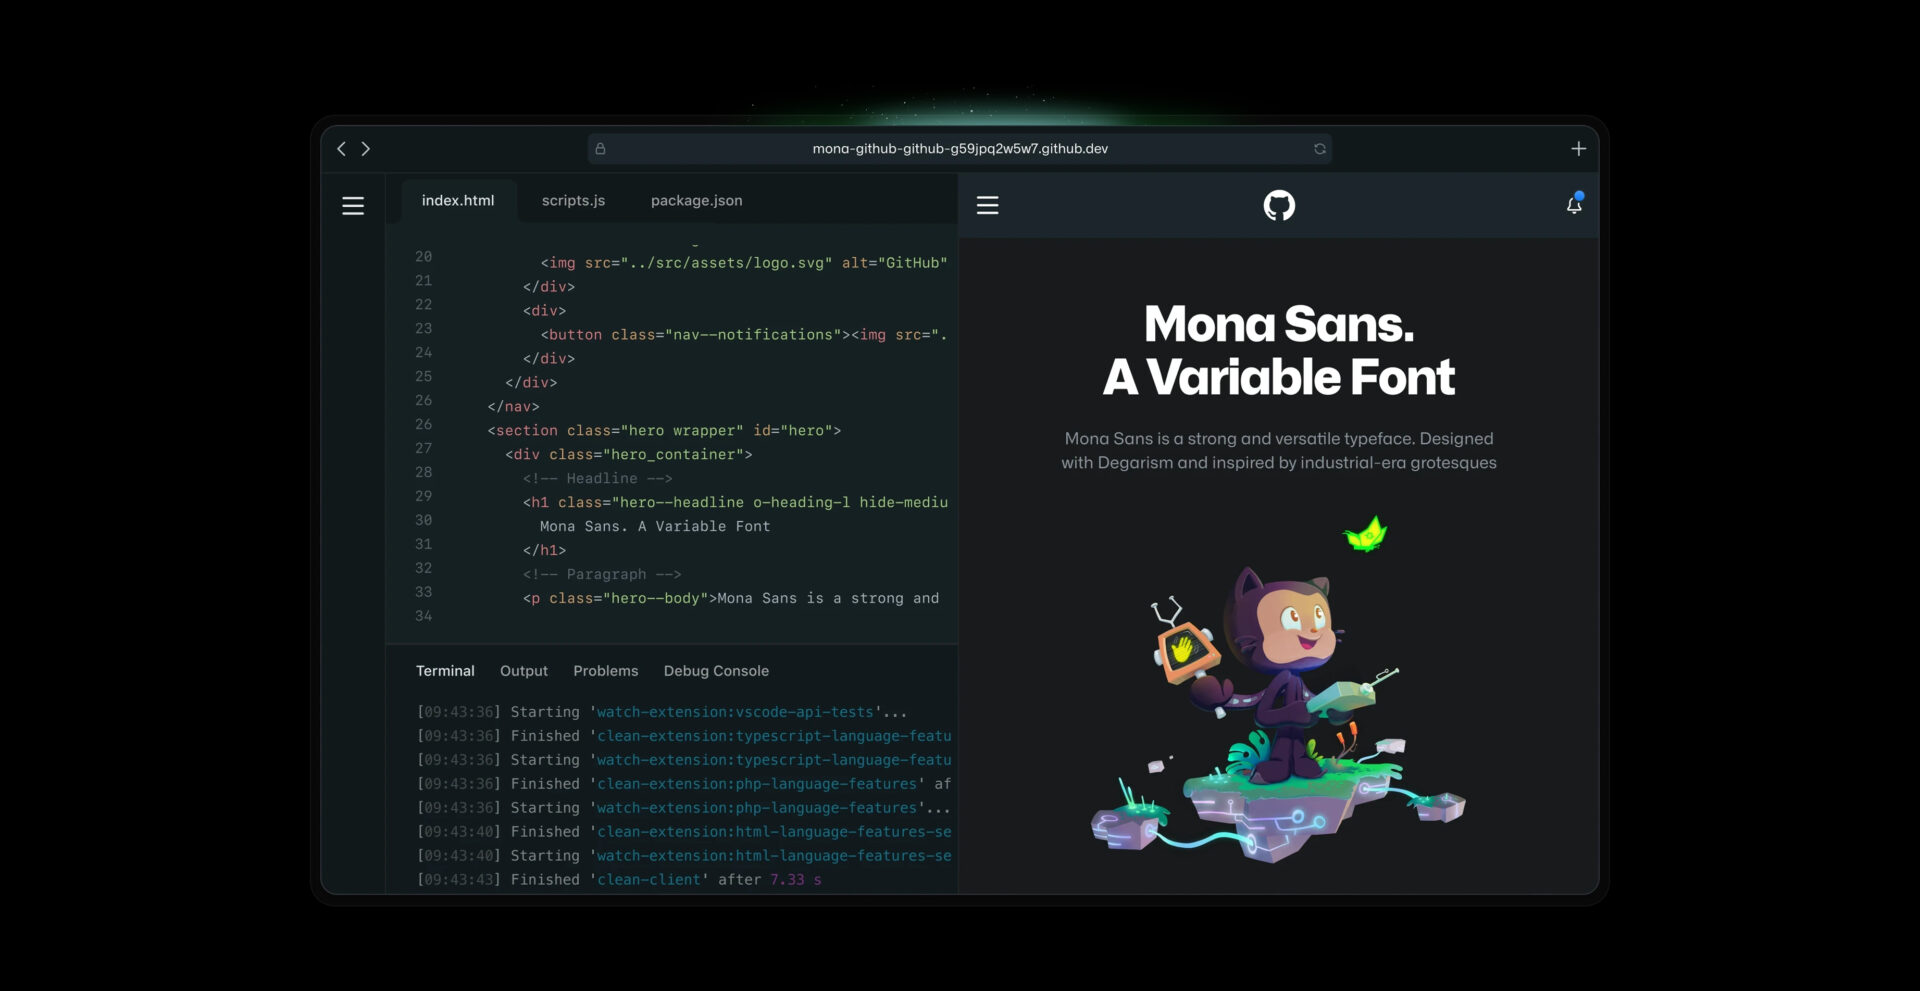Screen dimensions: 1920x991
Task: Go forward with the right arrow
Action: point(366,149)
